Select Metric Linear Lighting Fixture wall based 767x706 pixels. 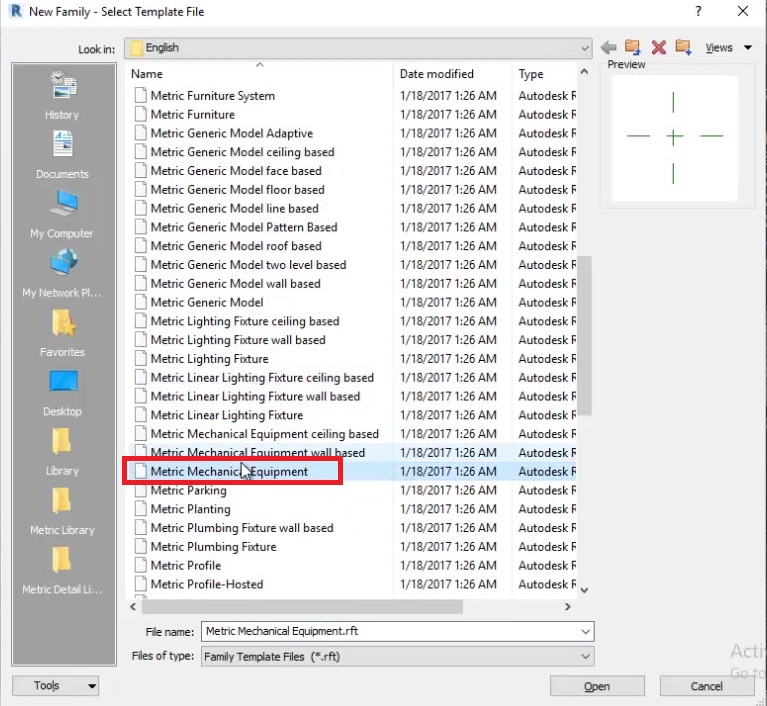pyautogui.click(x=255, y=396)
